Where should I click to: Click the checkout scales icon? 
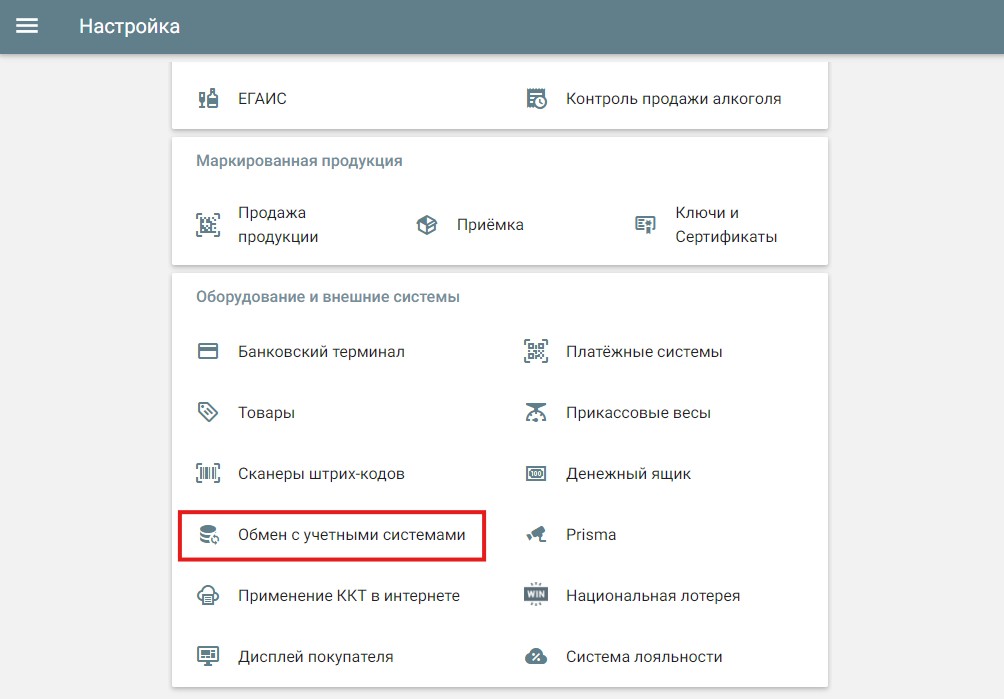click(536, 412)
